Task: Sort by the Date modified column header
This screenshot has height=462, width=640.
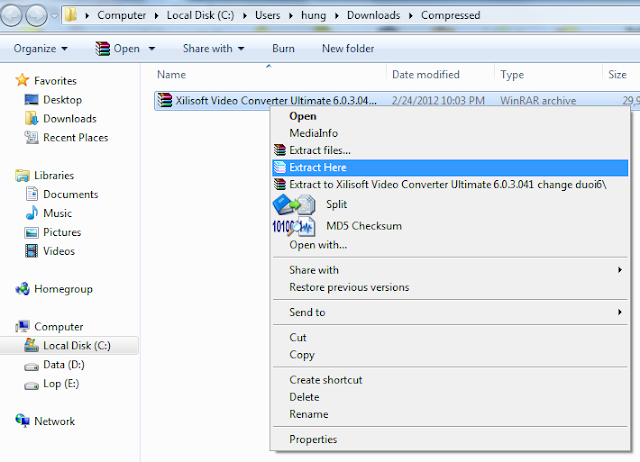Action: click(440, 75)
